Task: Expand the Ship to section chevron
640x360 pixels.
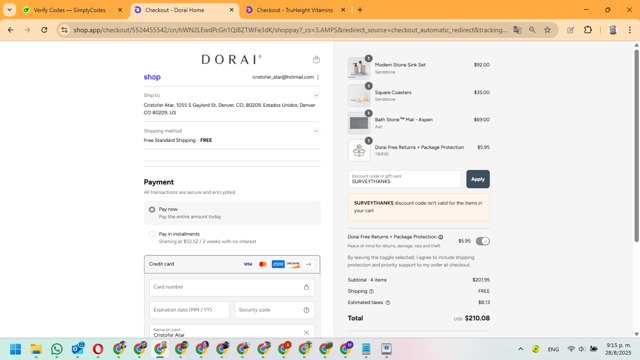Action: click(316, 96)
